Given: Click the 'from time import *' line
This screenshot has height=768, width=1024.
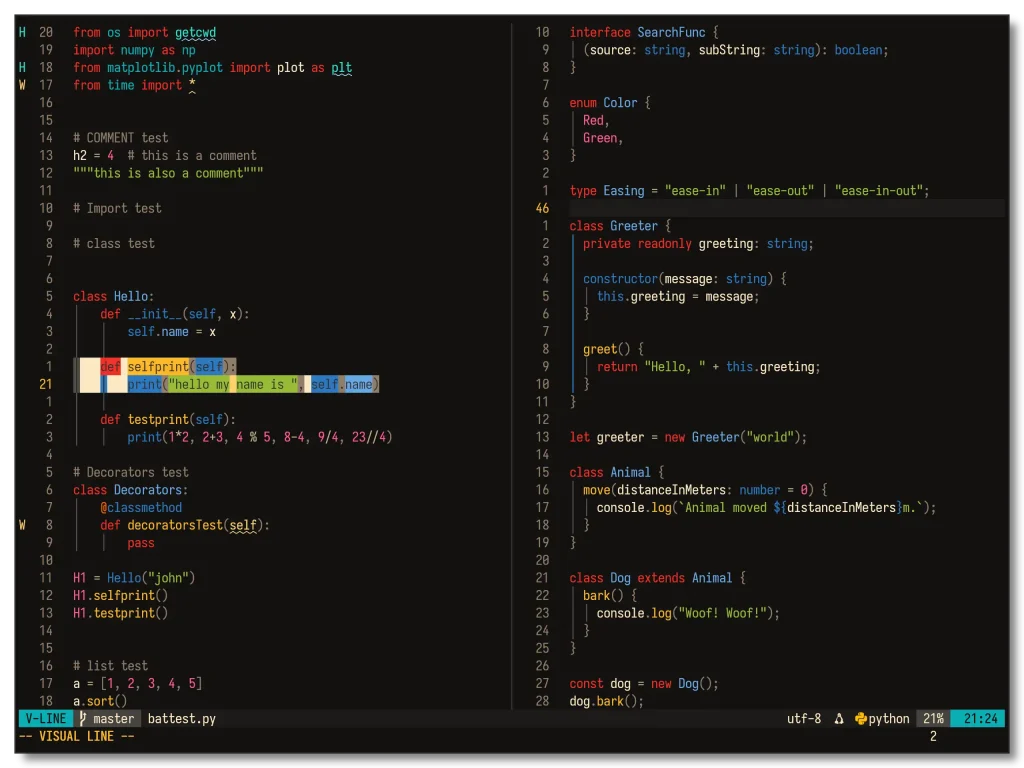Looking at the screenshot, I should click(x=134, y=85).
